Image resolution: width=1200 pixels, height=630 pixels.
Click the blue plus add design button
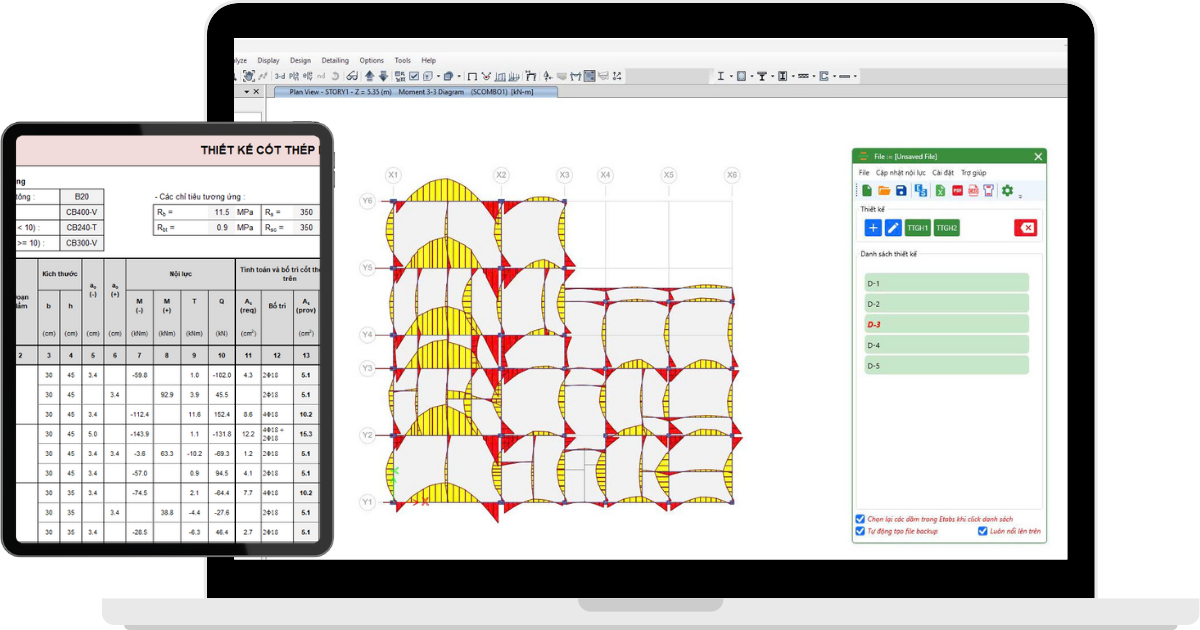(872, 228)
